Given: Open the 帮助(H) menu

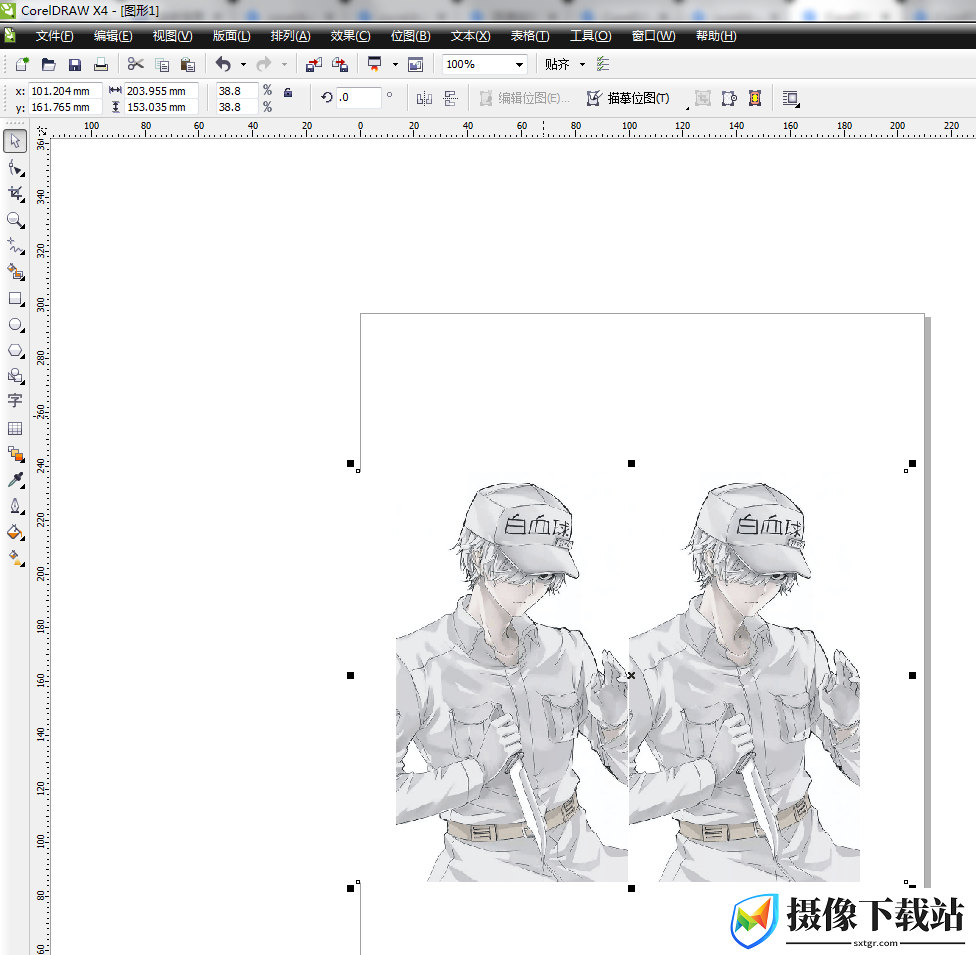Looking at the screenshot, I should 716,36.
